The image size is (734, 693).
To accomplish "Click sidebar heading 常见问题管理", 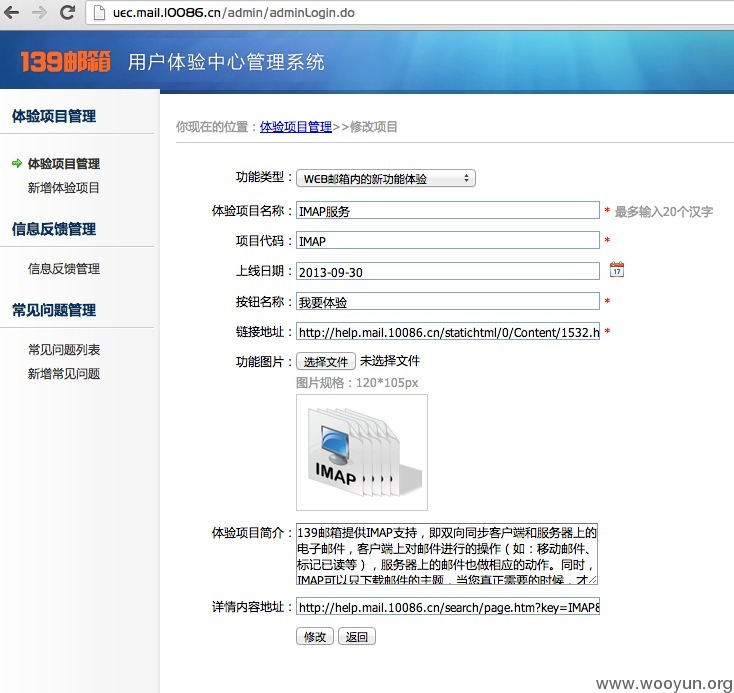I will click(x=54, y=310).
